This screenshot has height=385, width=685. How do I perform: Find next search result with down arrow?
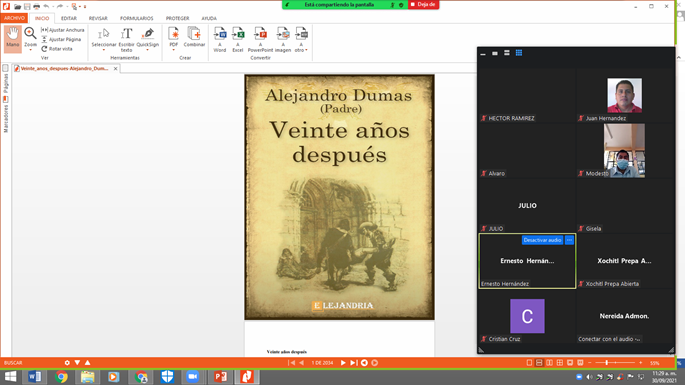coord(77,363)
